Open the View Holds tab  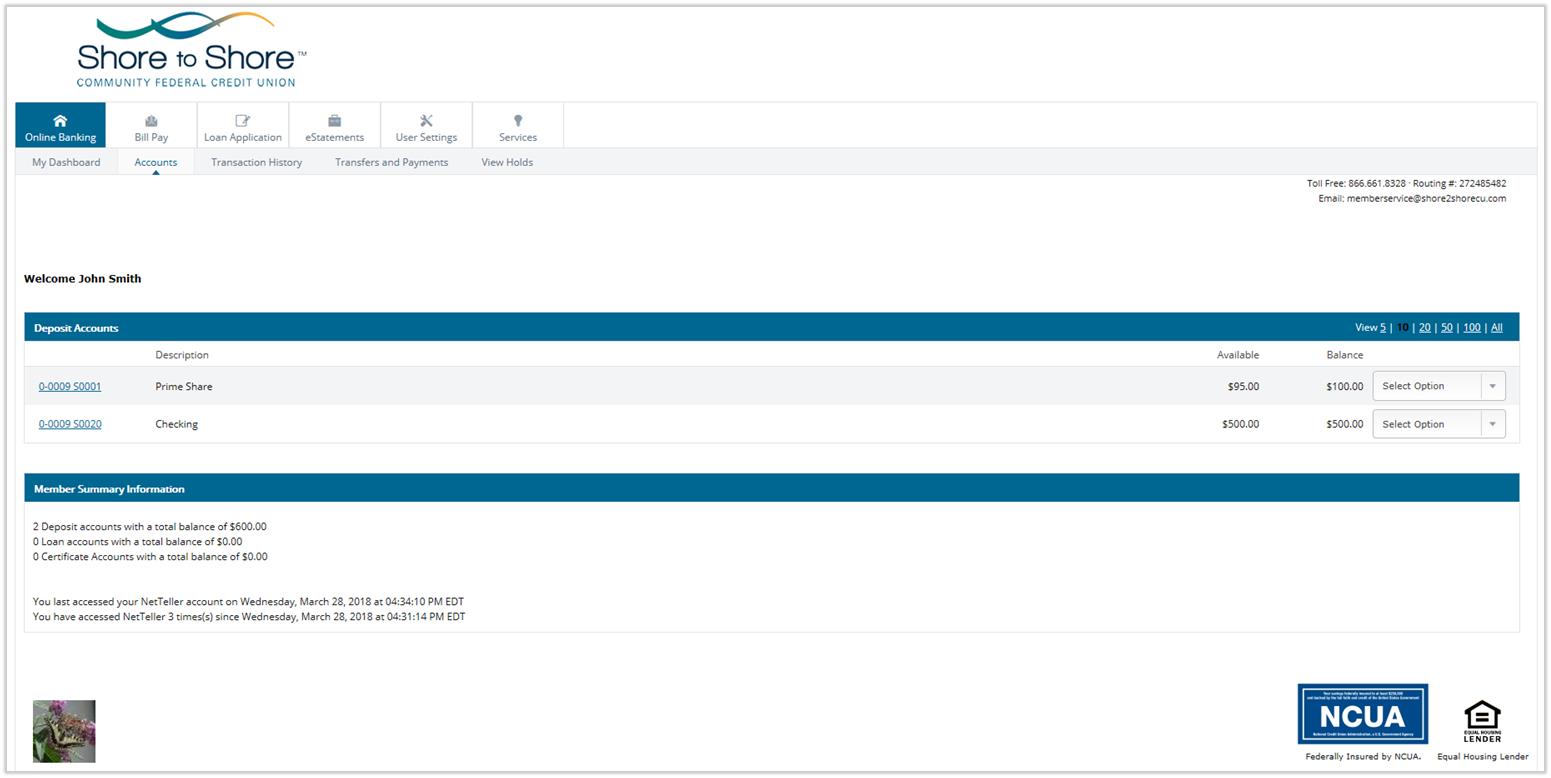(x=507, y=162)
